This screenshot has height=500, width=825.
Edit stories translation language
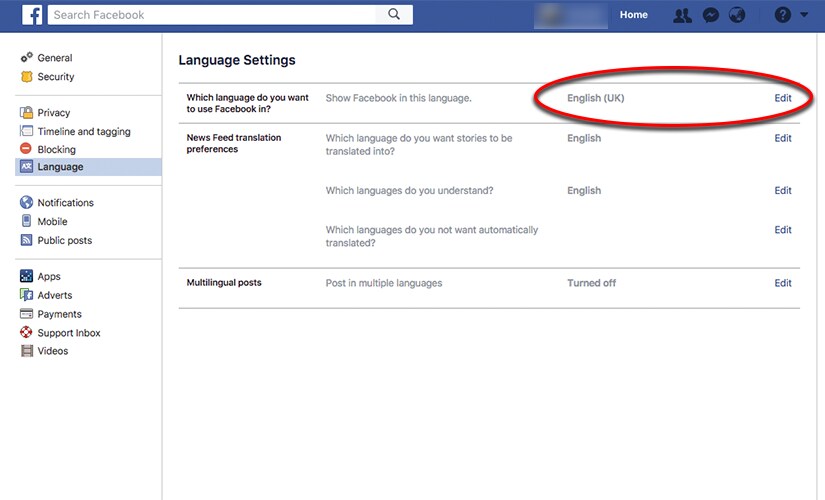pos(782,138)
